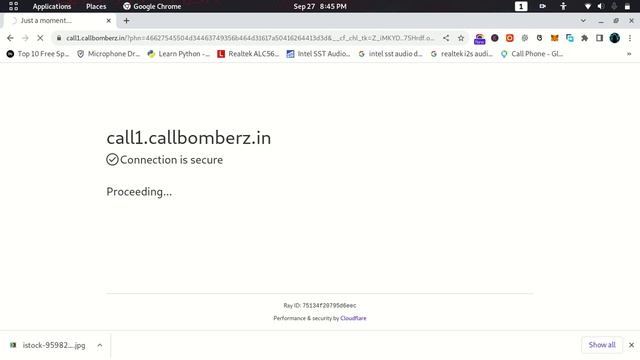This screenshot has width=640, height=360.
Task: Open the volume speaker indicator
Action: click(600, 6)
